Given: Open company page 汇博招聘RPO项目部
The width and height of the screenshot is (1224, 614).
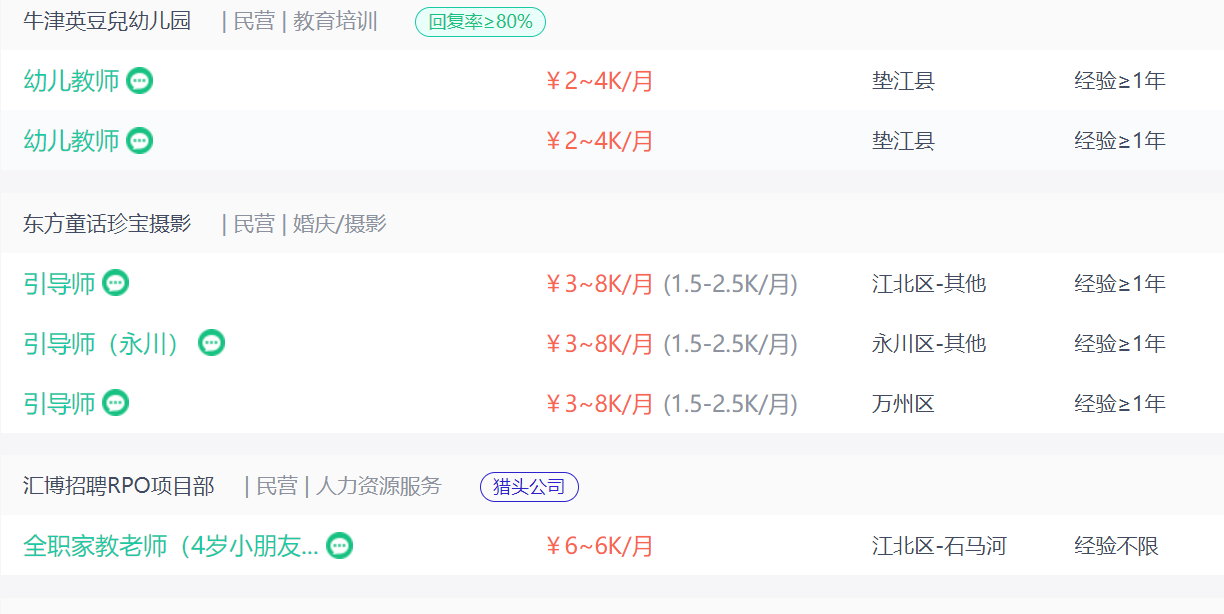Looking at the screenshot, I should (x=119, y=487).
